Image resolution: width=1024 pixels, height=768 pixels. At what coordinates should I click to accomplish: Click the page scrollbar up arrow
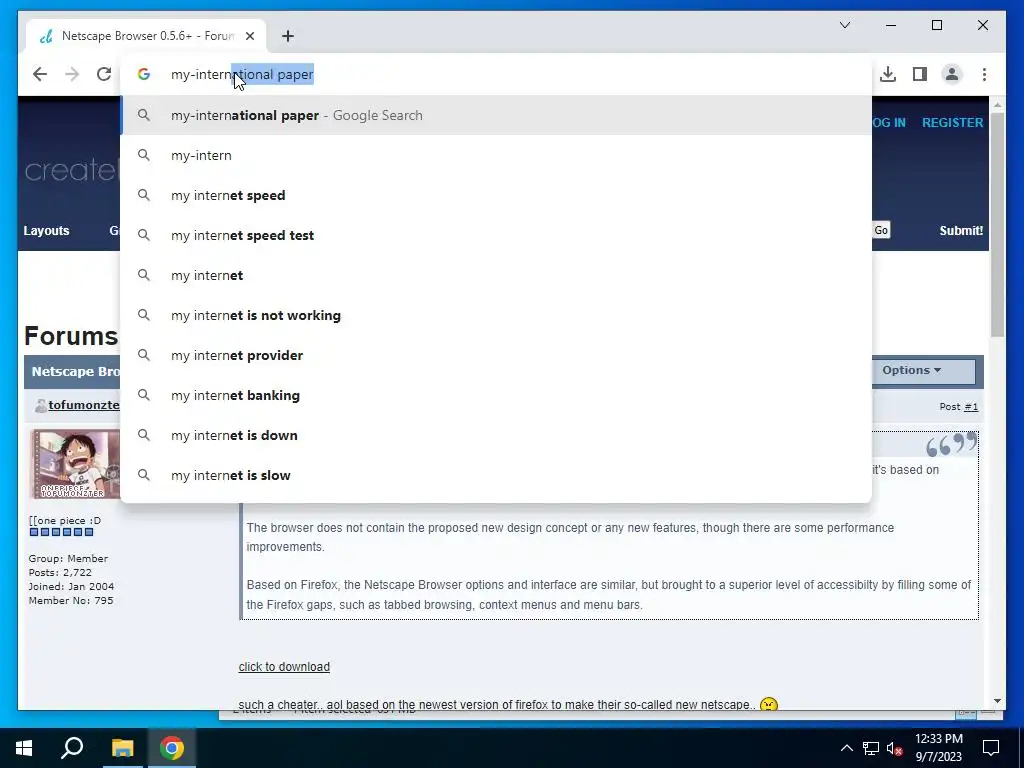click(997, 104)
